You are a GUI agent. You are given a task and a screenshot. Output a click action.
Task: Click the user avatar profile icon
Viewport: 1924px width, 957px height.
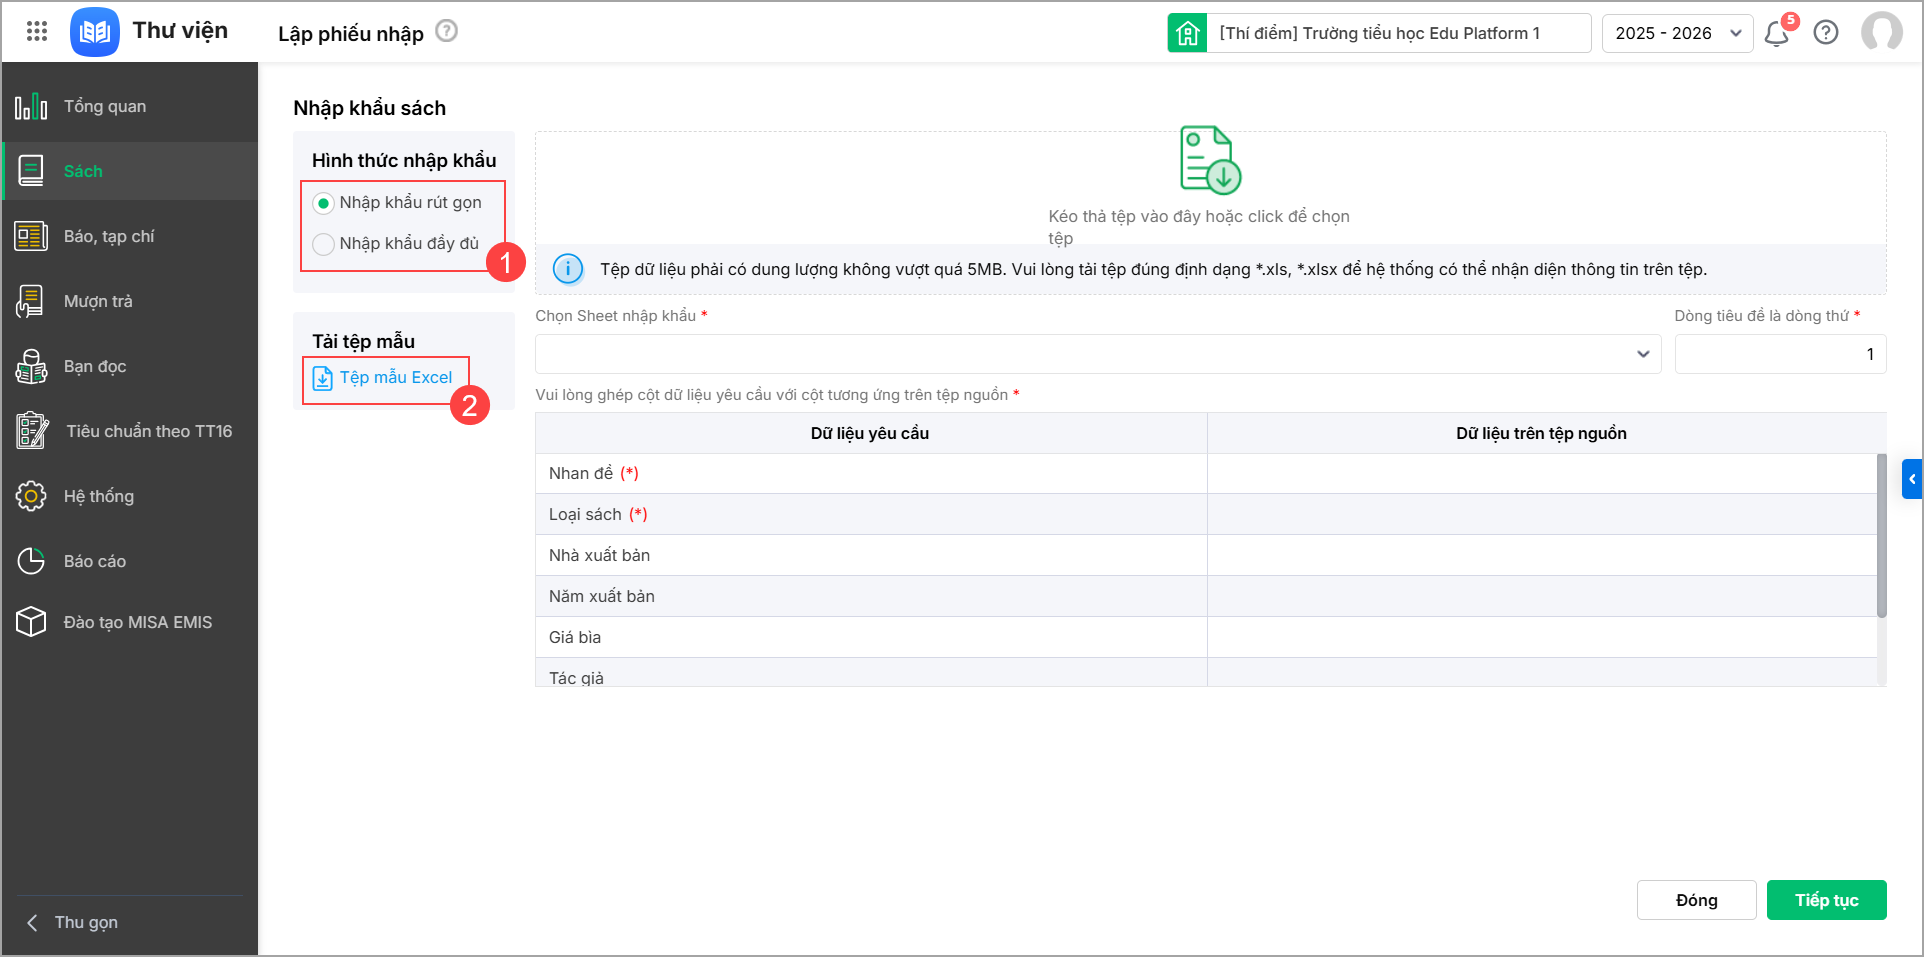(1881, 32)
